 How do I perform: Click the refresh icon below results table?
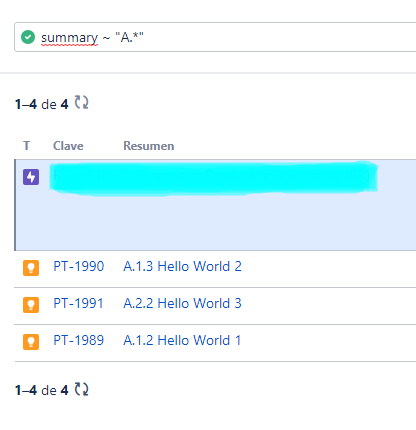[x=81, y=389]
